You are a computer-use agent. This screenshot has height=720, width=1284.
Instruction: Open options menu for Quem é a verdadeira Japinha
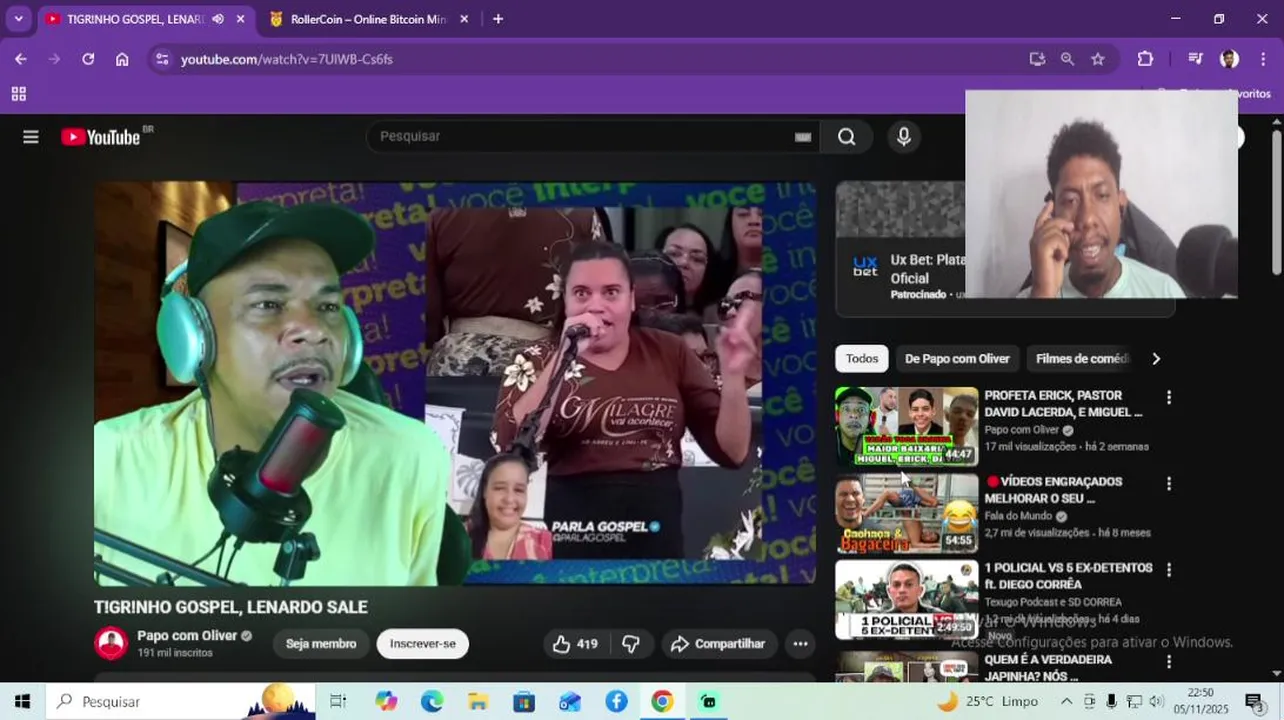coord(1168,661)
